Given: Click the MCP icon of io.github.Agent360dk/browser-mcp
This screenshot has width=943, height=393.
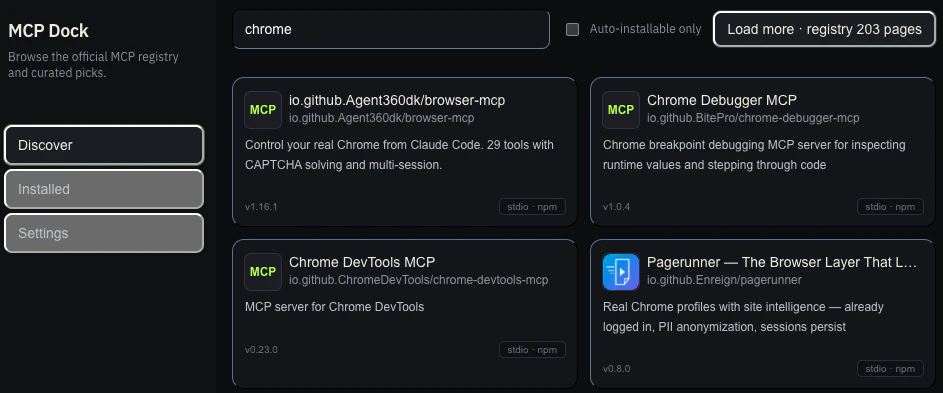Looking at the screenshot, I should 263,110.
